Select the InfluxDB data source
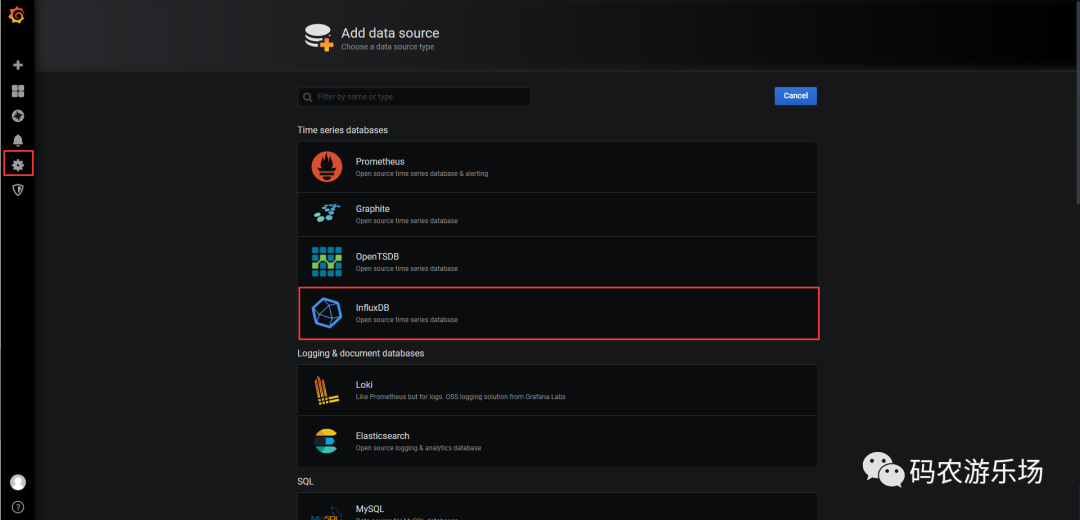Viewport: 1080px width, 520px height. click(557, 313)
